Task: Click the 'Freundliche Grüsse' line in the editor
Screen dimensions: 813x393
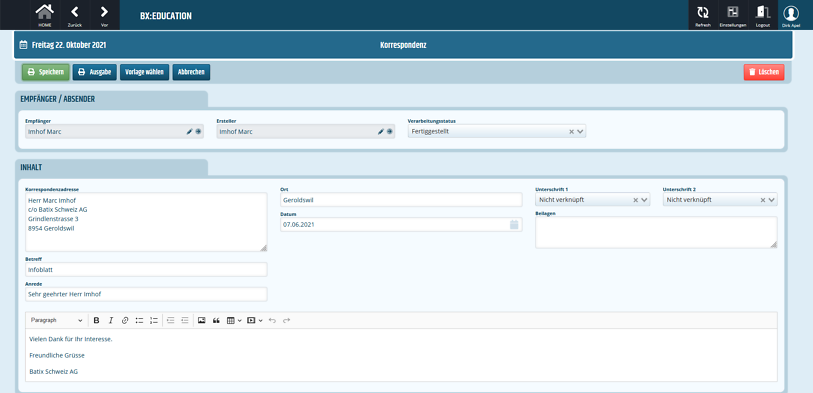Action: pyautogui.click(x=57, y=356)
